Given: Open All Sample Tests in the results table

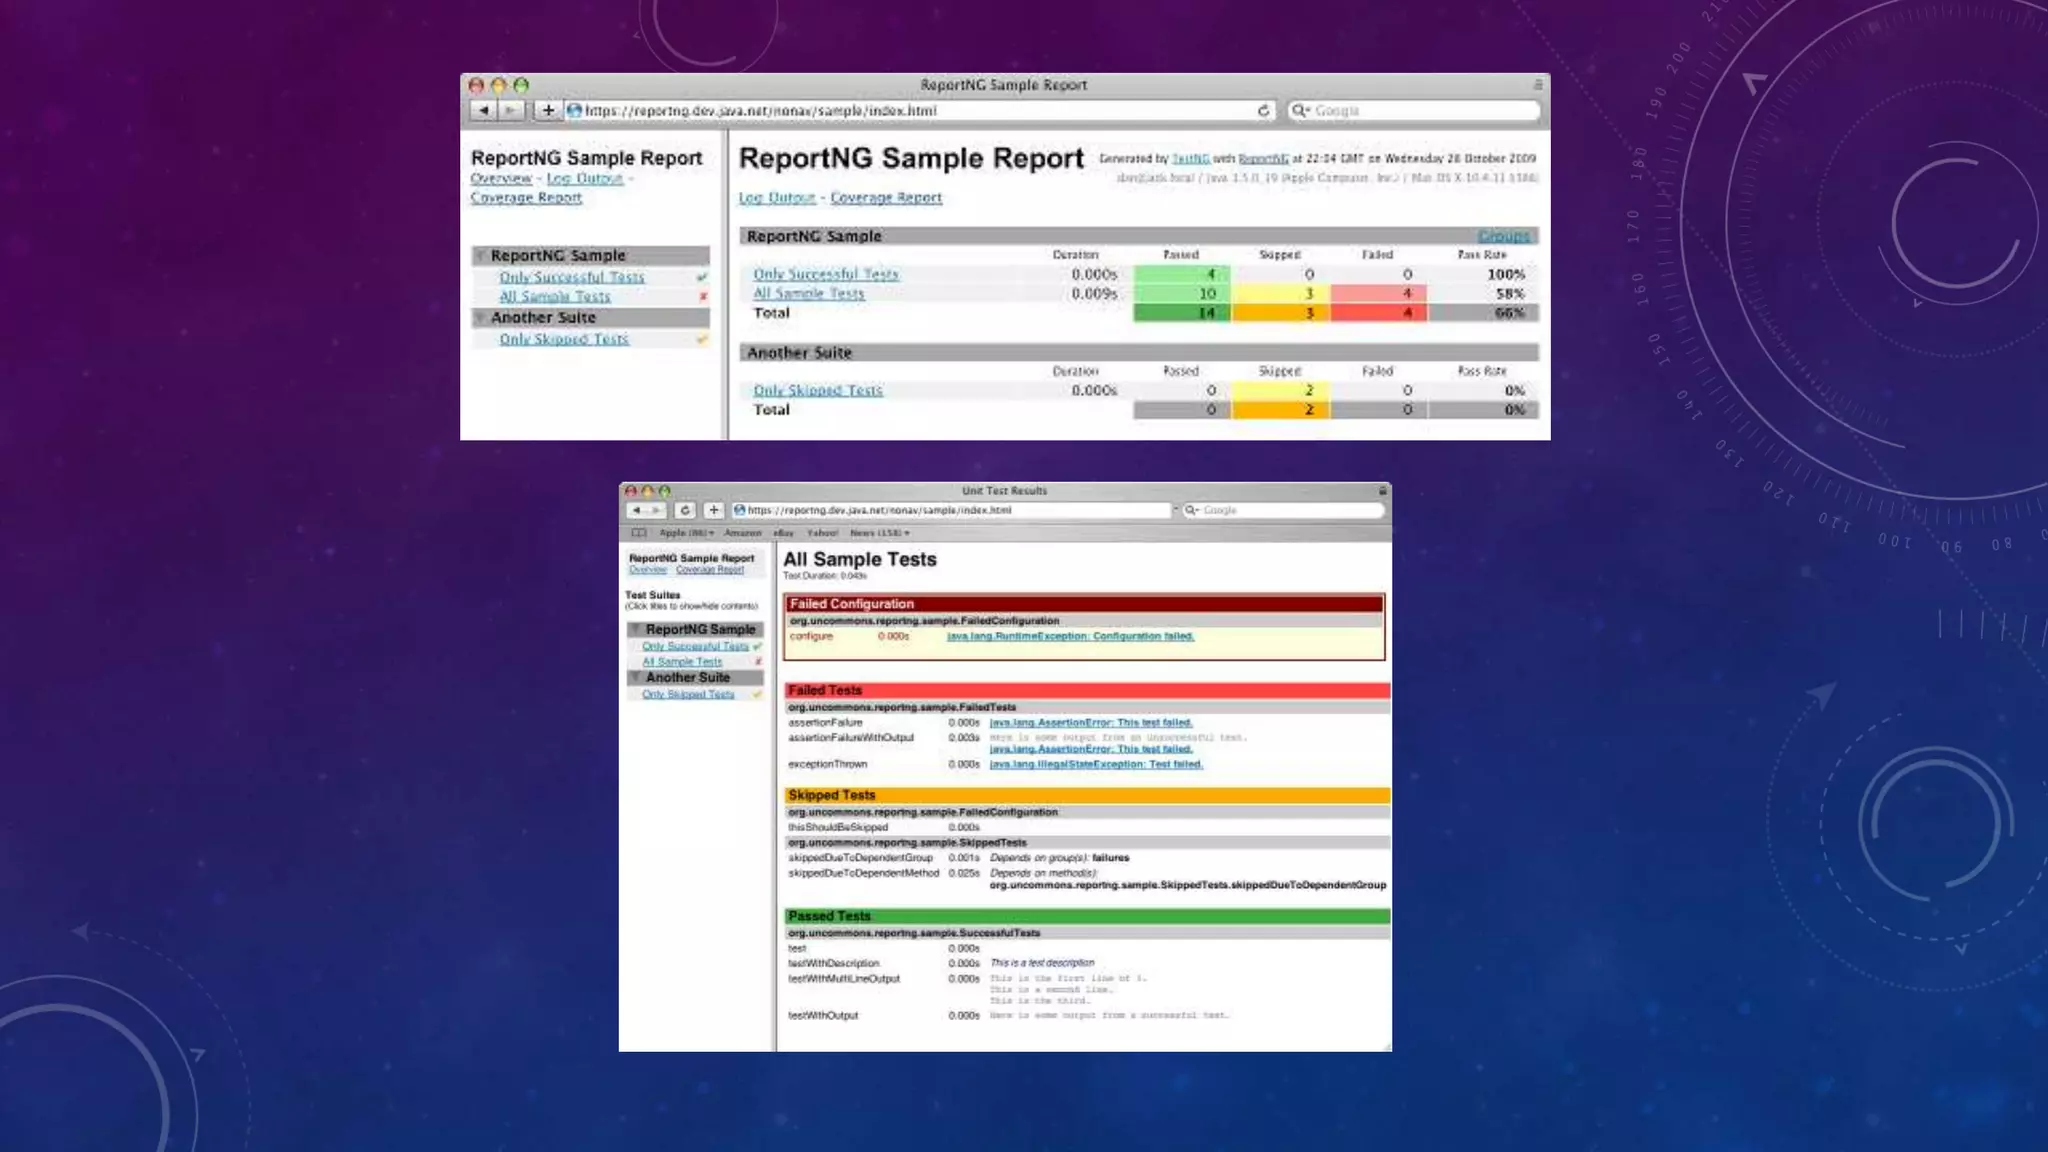Looking at the screenshot, I should coord(808,293).
